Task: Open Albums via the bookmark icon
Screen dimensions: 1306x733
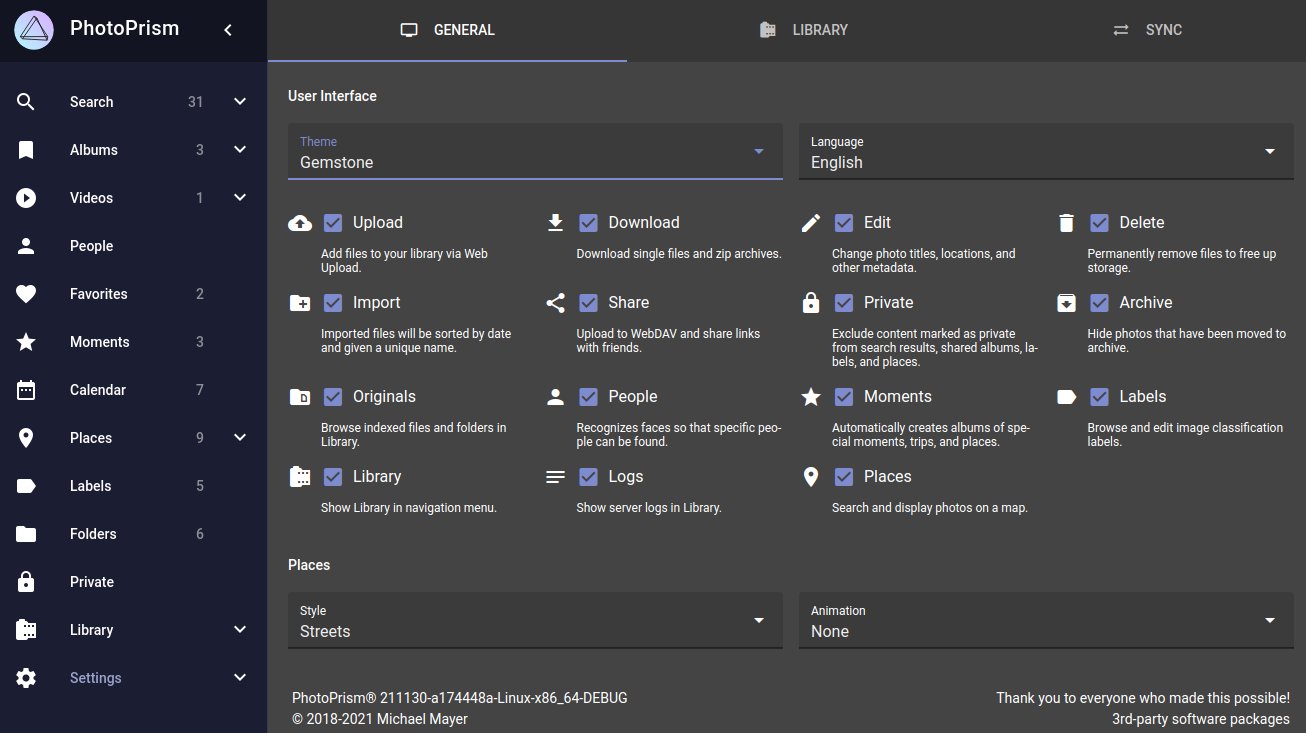Action: (26, 150)
